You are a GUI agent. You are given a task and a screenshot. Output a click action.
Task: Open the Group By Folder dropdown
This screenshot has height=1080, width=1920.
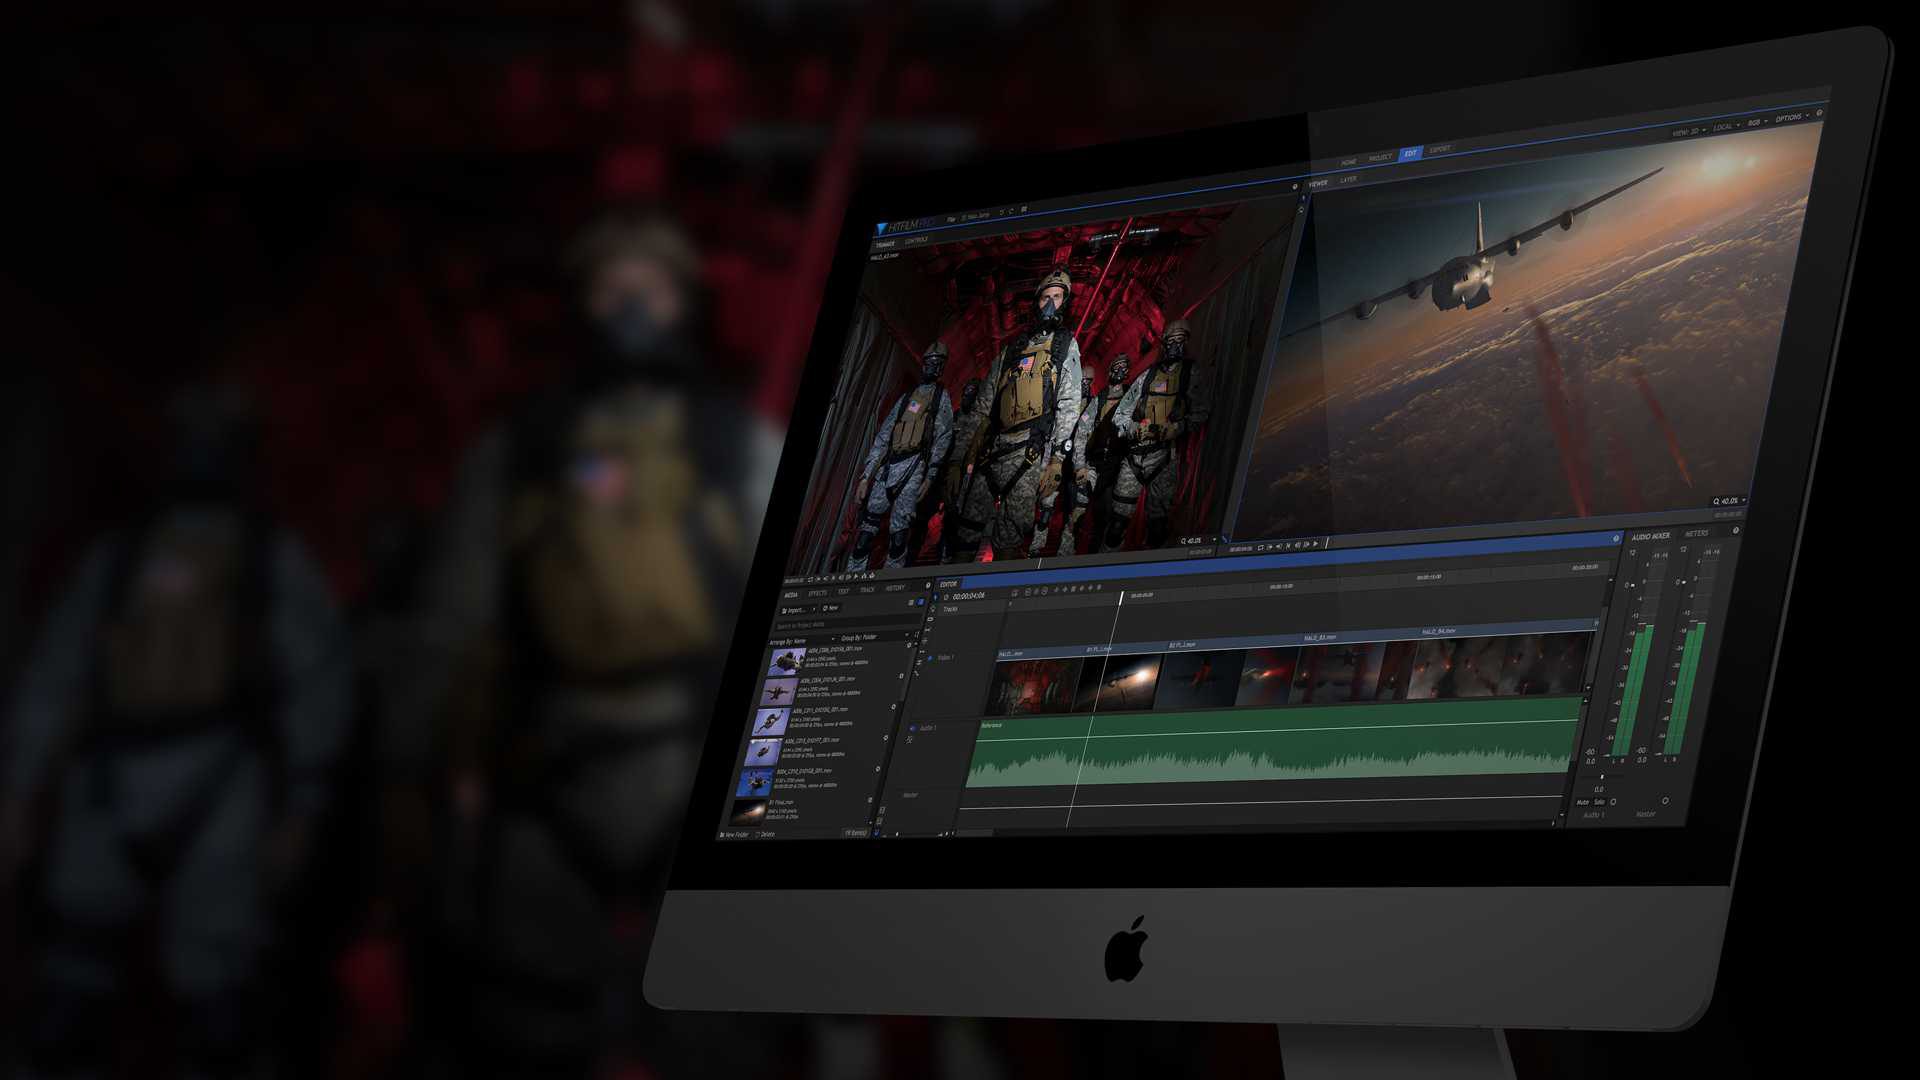click(x=873, y=637)
